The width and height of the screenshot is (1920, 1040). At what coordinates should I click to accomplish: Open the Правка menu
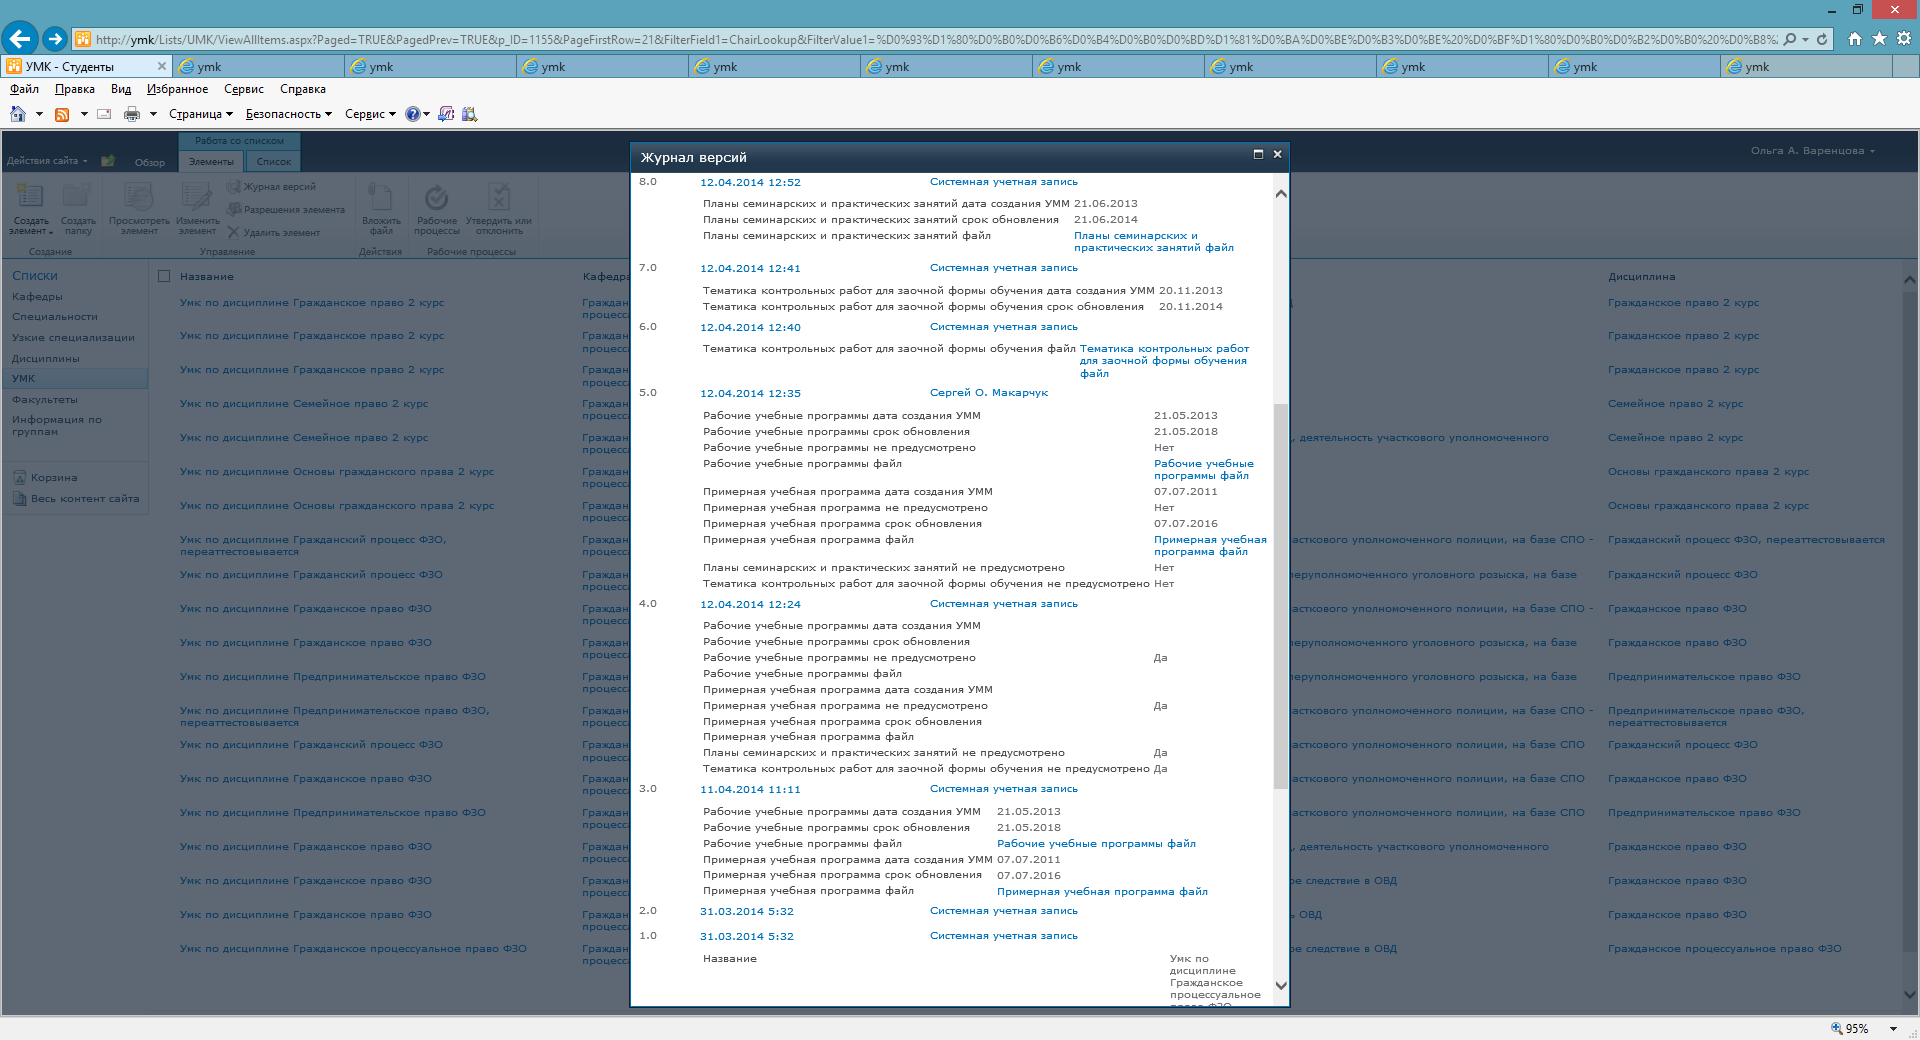tap(75, 89)
